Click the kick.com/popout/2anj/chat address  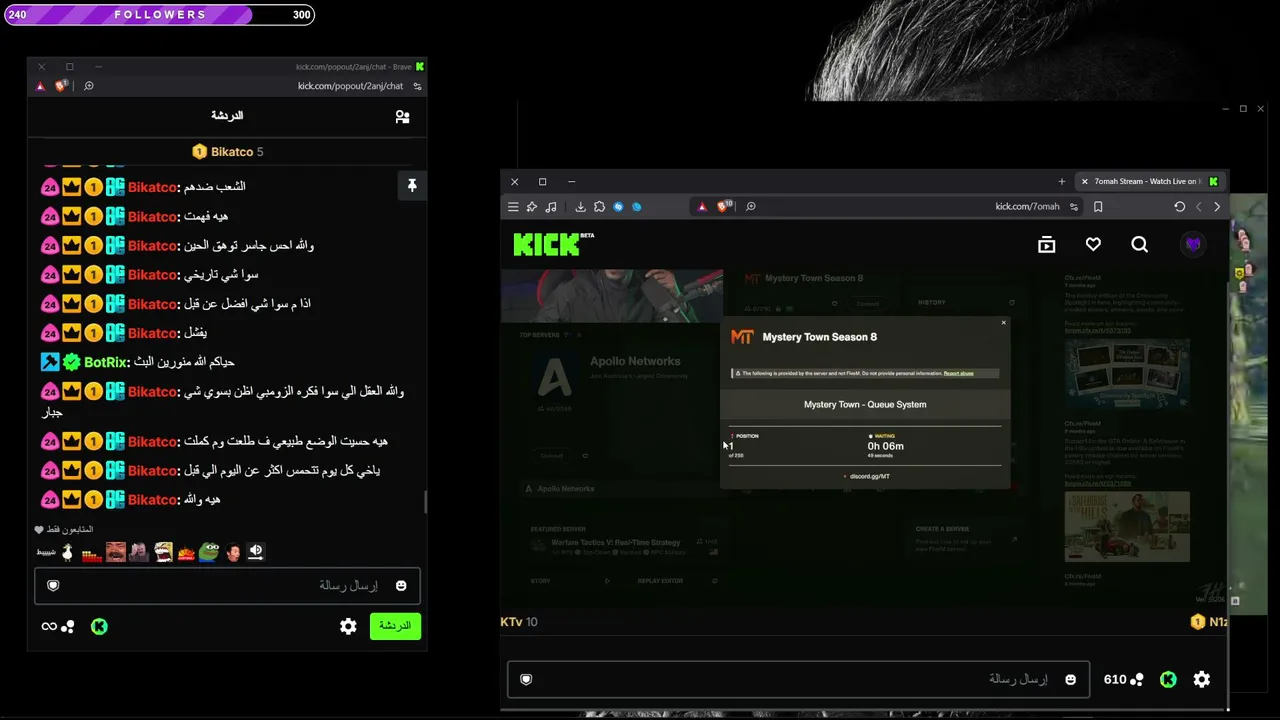click(x=350, y=86)
